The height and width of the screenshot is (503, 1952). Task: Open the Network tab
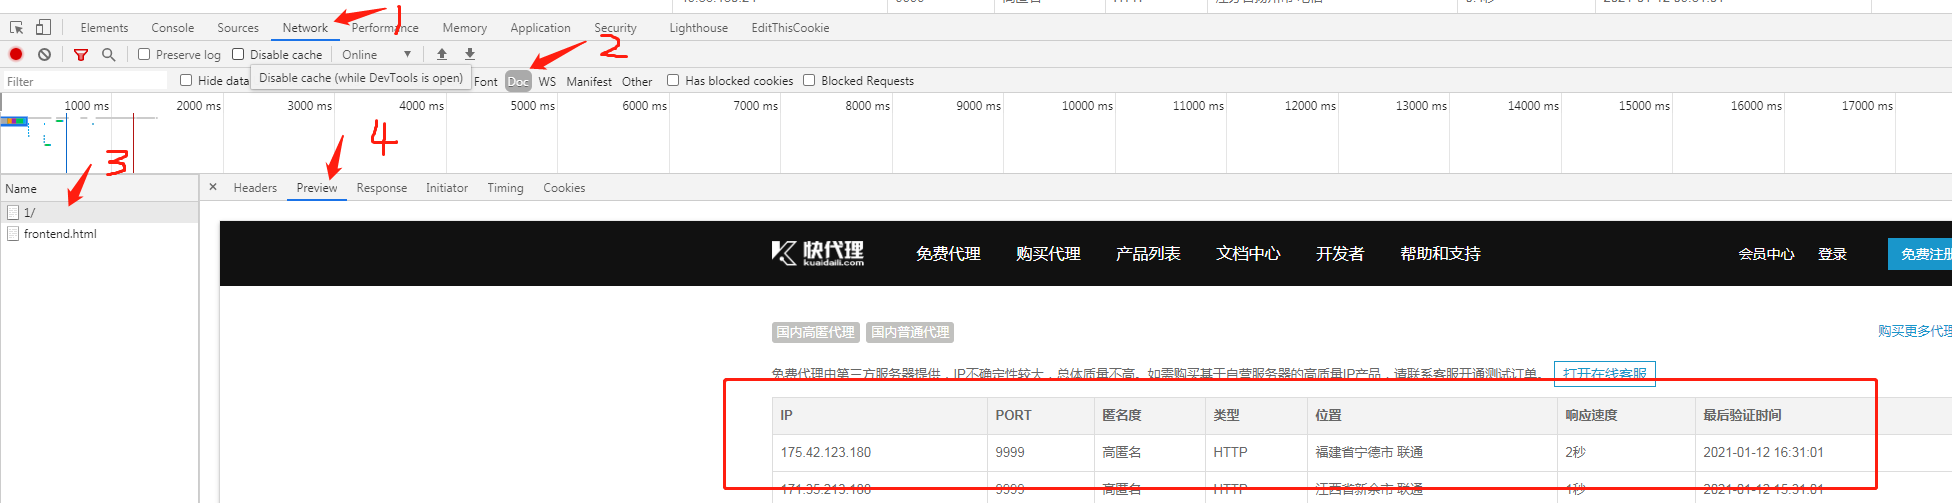click(x=305, y=28)
